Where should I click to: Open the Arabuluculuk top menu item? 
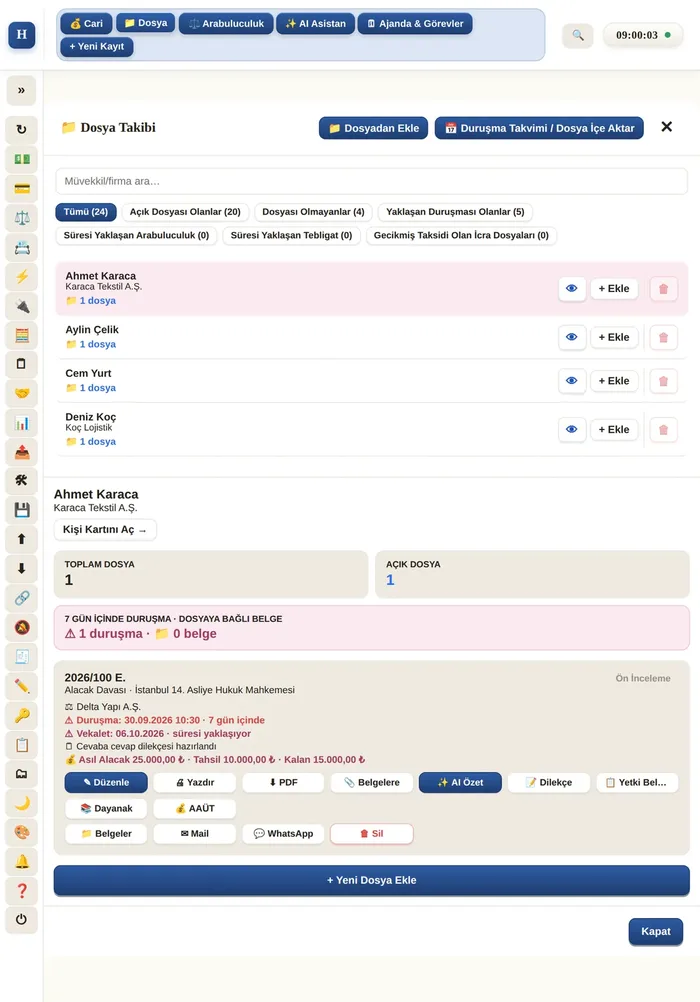pos(226,24)
